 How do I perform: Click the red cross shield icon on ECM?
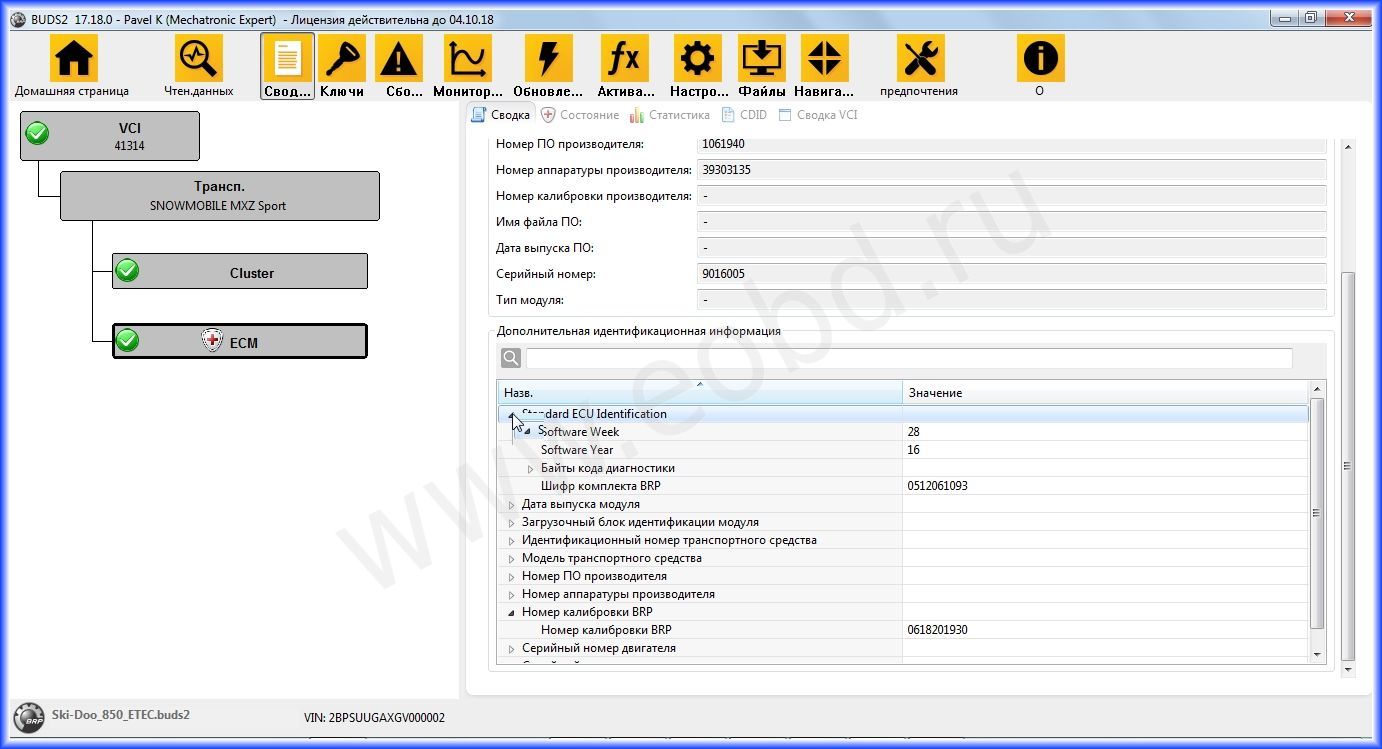(212, 341)
